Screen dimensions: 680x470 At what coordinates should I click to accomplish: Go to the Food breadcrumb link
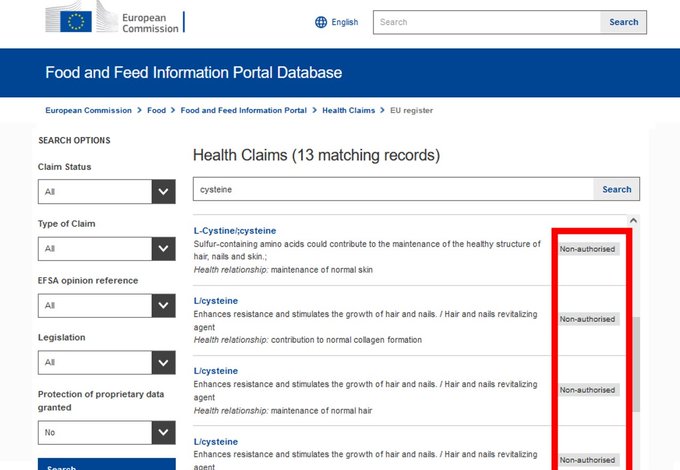pos(156,110)
